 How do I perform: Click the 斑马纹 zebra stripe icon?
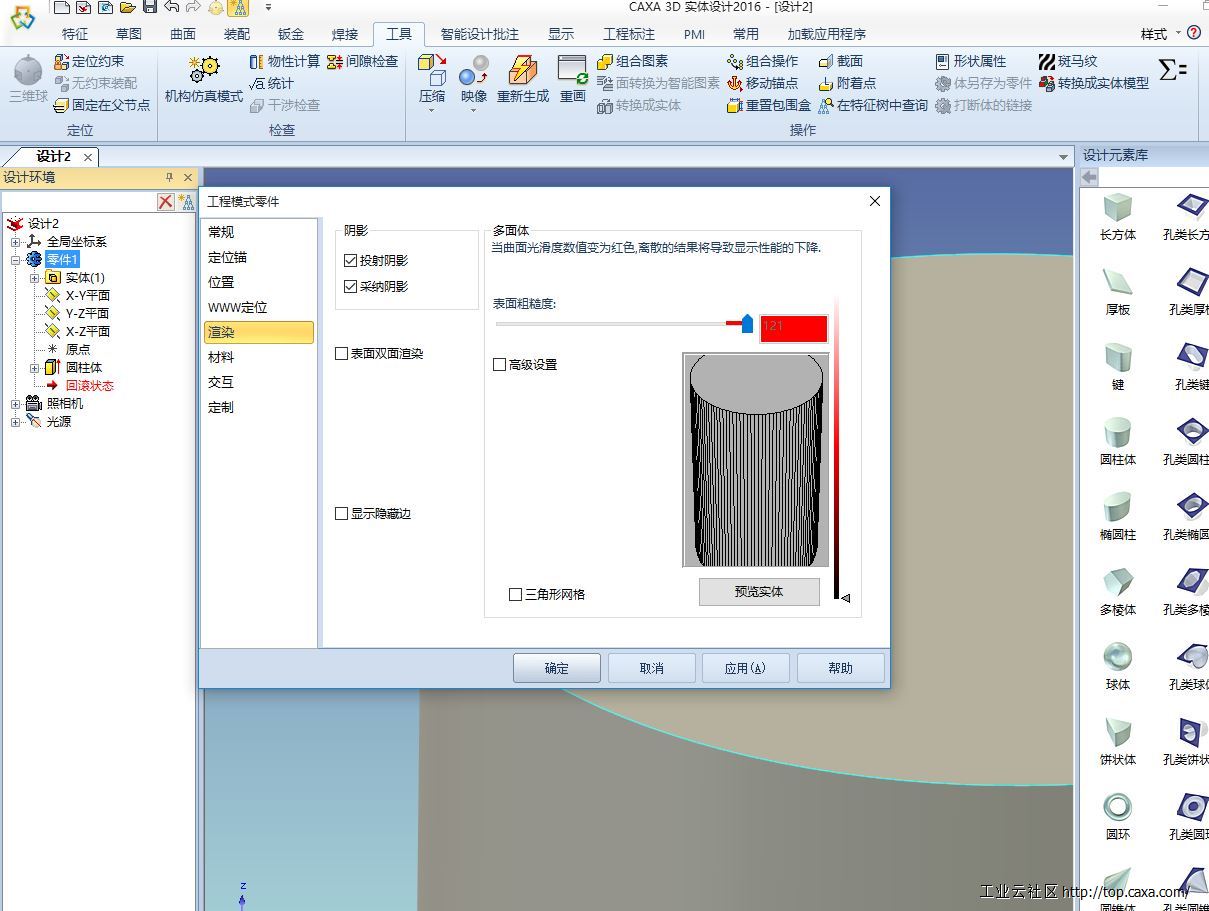click(1047, 61)
